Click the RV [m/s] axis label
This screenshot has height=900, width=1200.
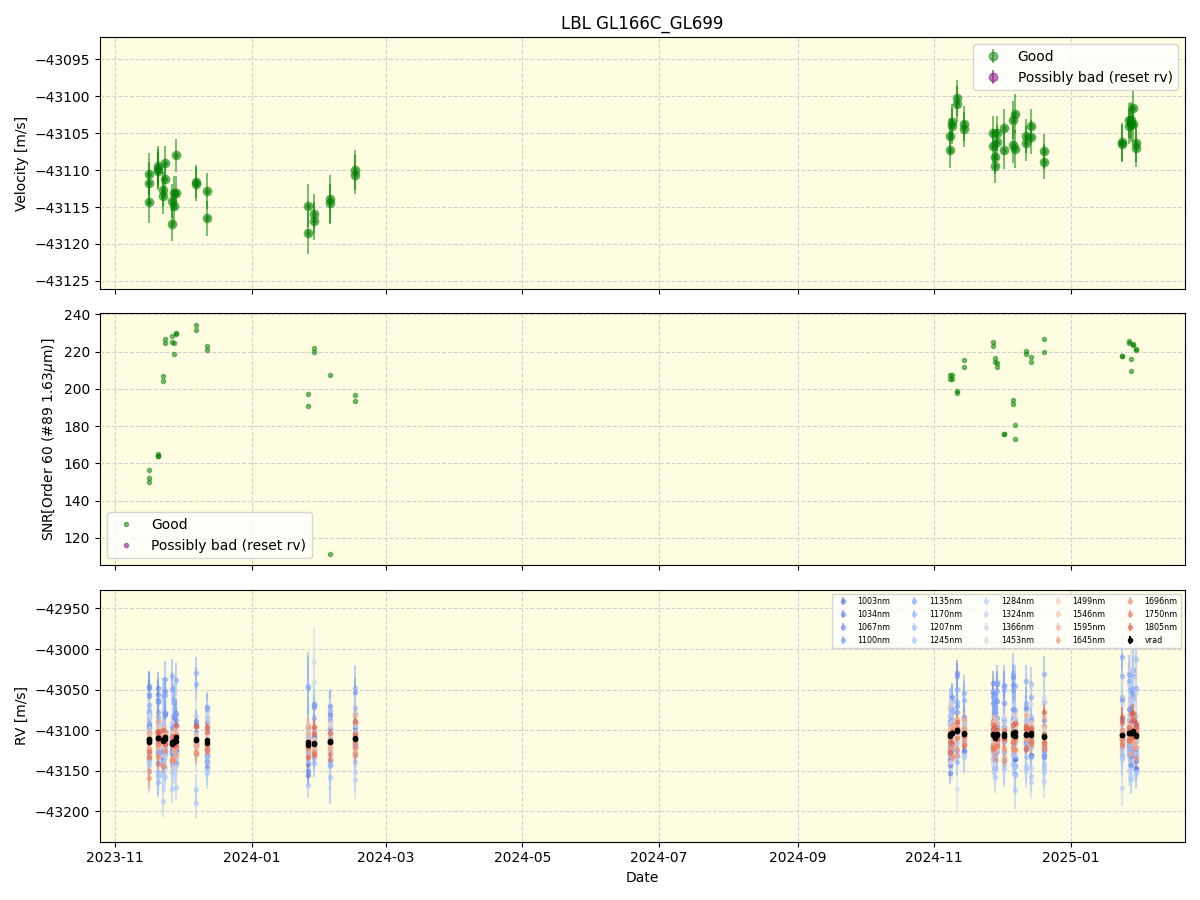tap(21, 716)
